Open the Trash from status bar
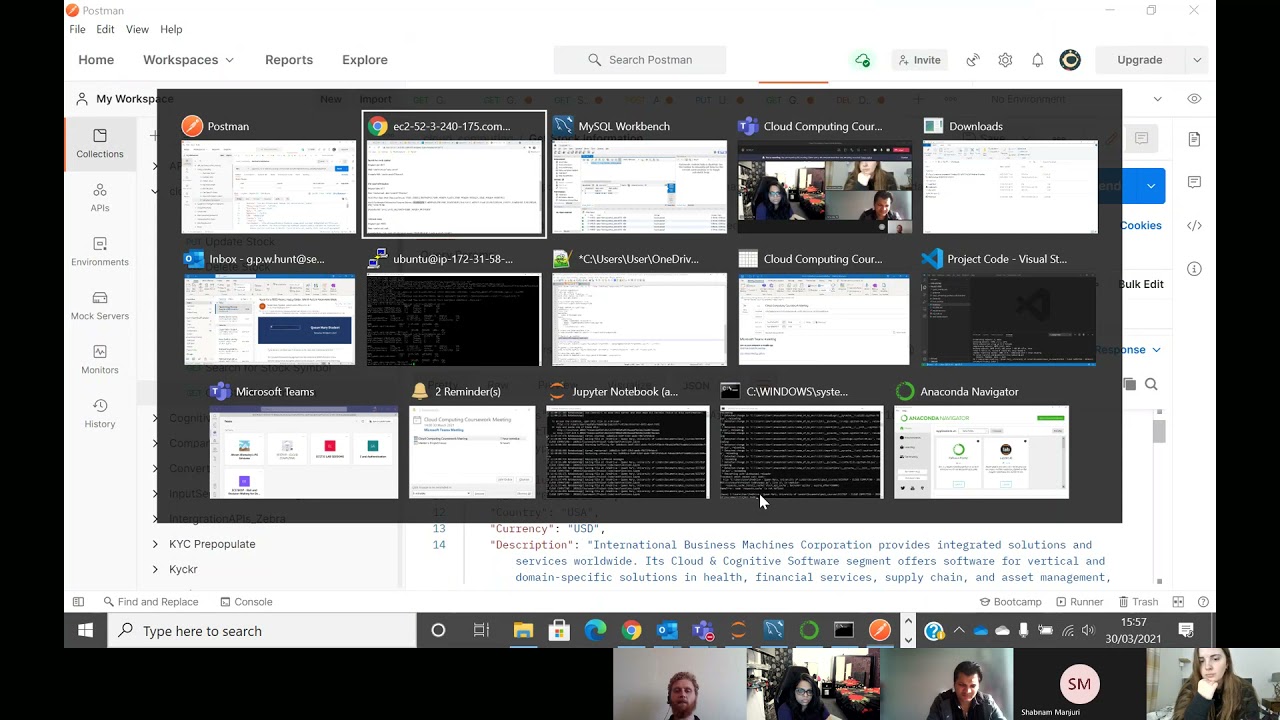This screenshot has height=720, width=1280. click(1138, 602)
